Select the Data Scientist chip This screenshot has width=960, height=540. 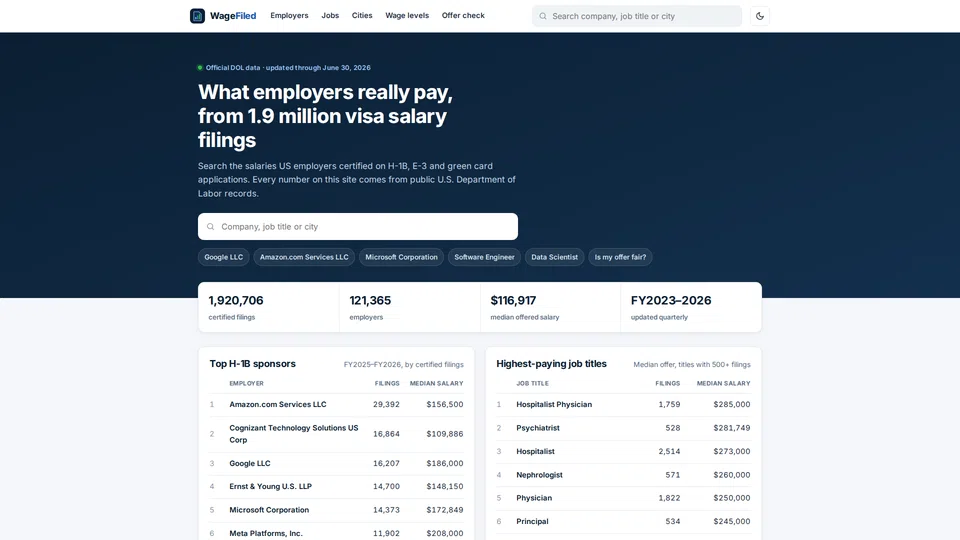[554, 257]
